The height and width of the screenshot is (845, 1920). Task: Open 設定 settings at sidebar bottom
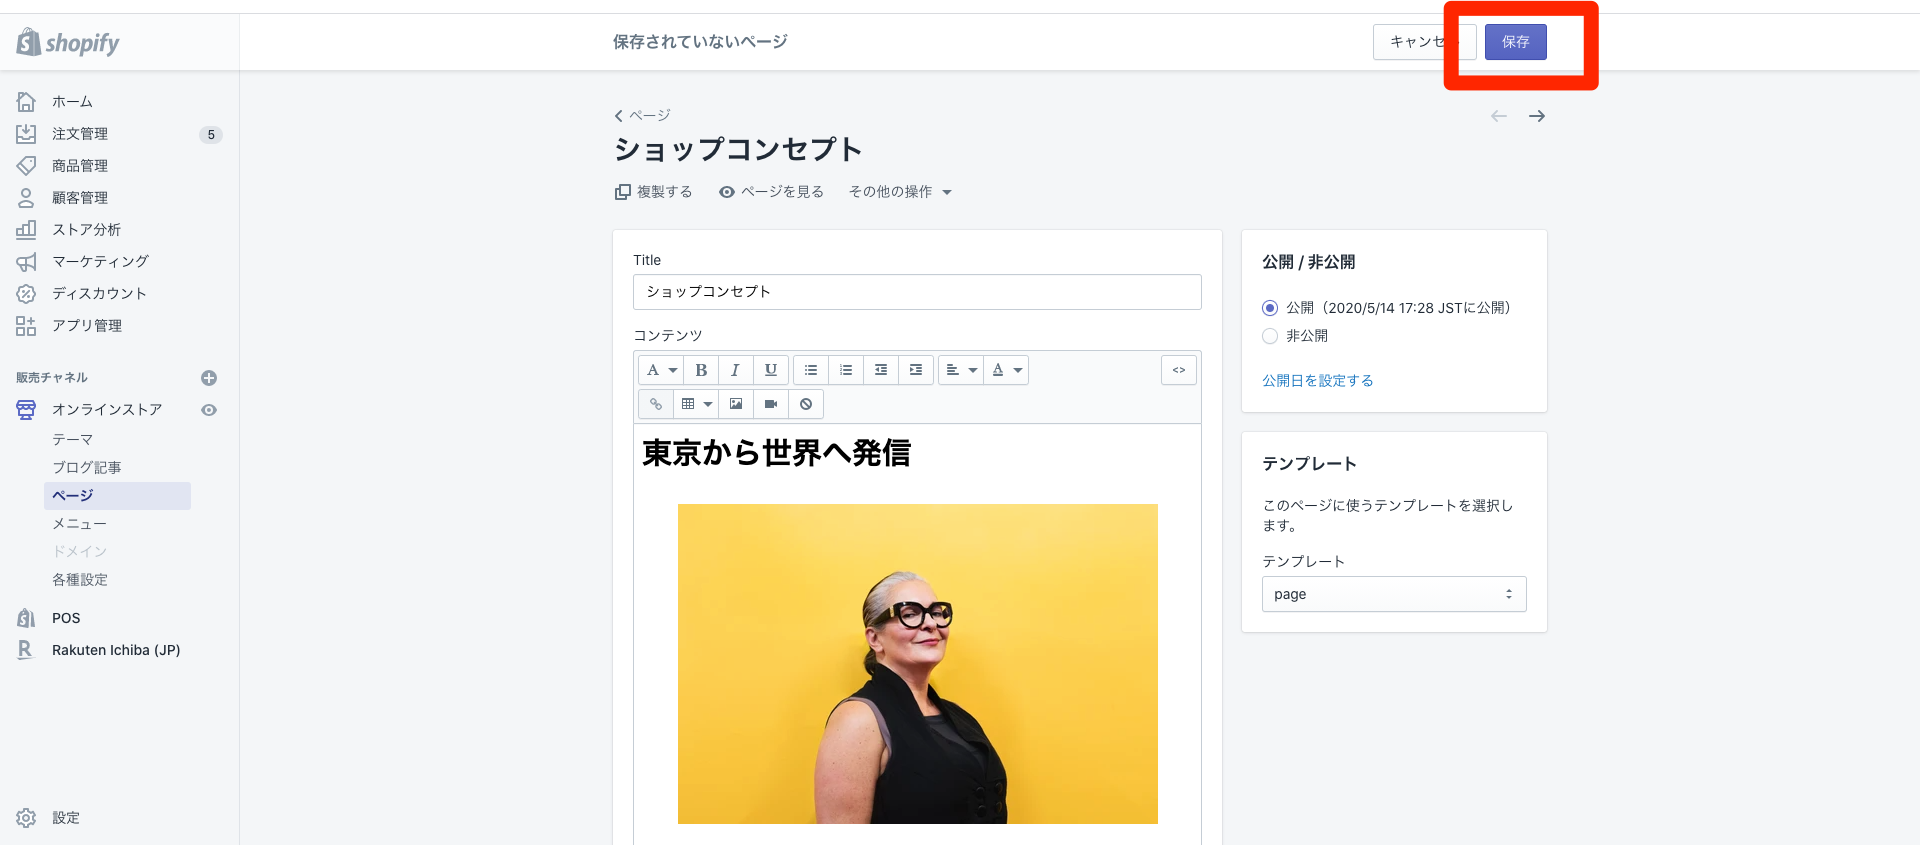66,818
